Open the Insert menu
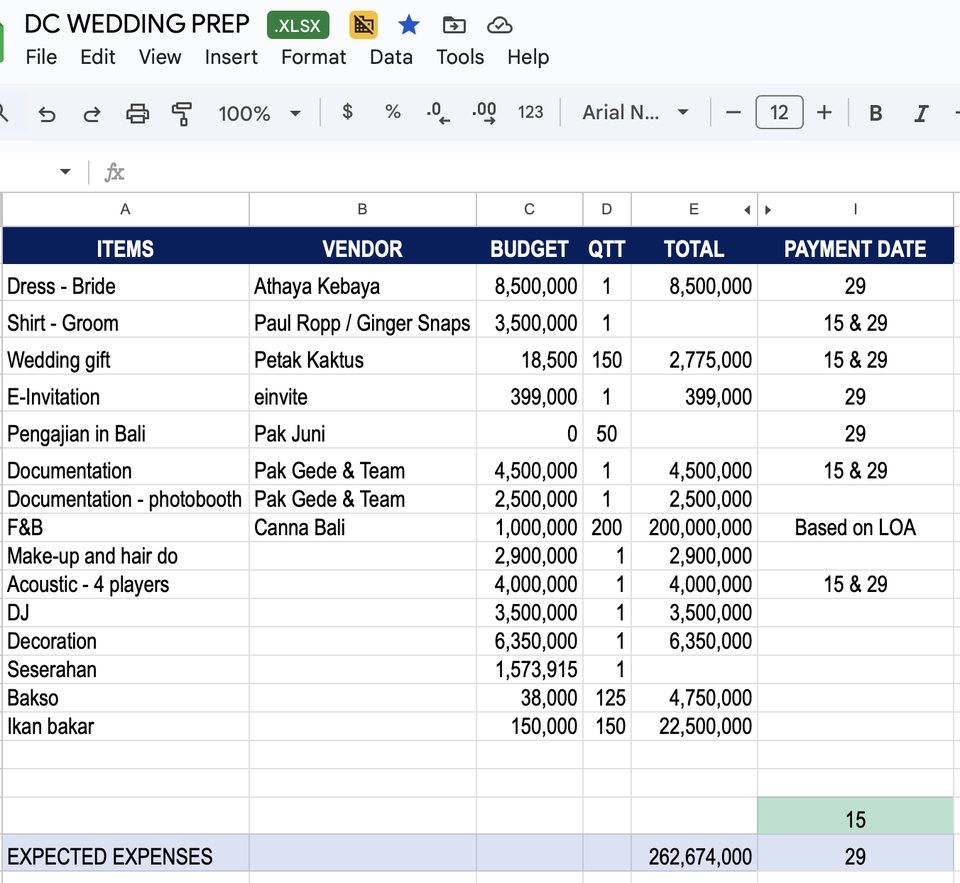This screenshot has height=883, width=960. [231, 57]
